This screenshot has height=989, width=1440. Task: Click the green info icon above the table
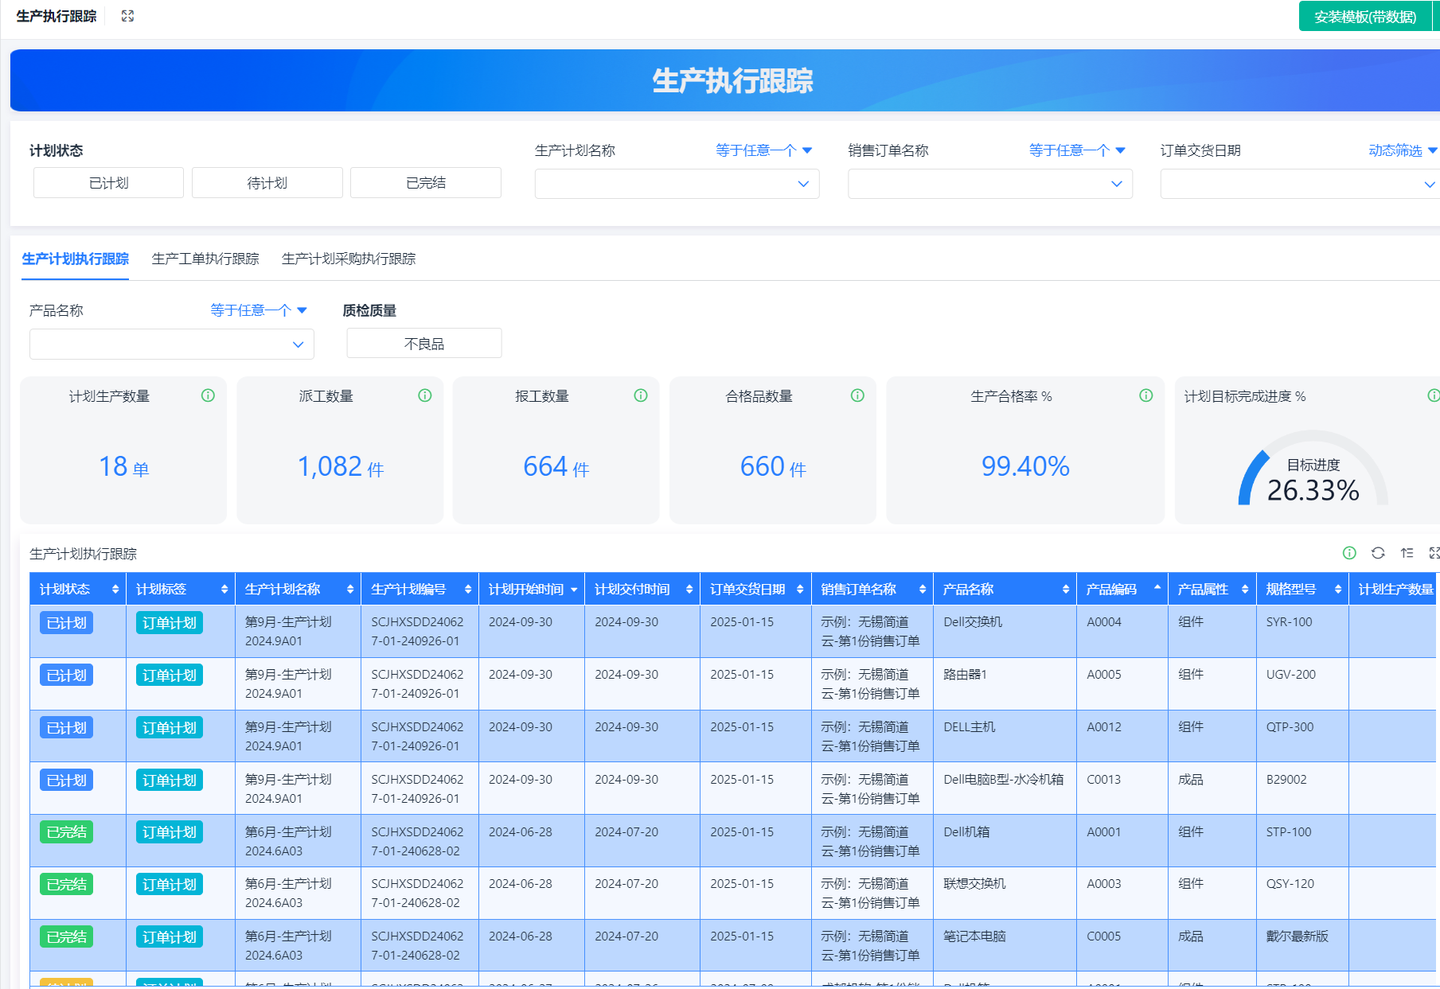pyautogui.click(x=1349, y=553)
